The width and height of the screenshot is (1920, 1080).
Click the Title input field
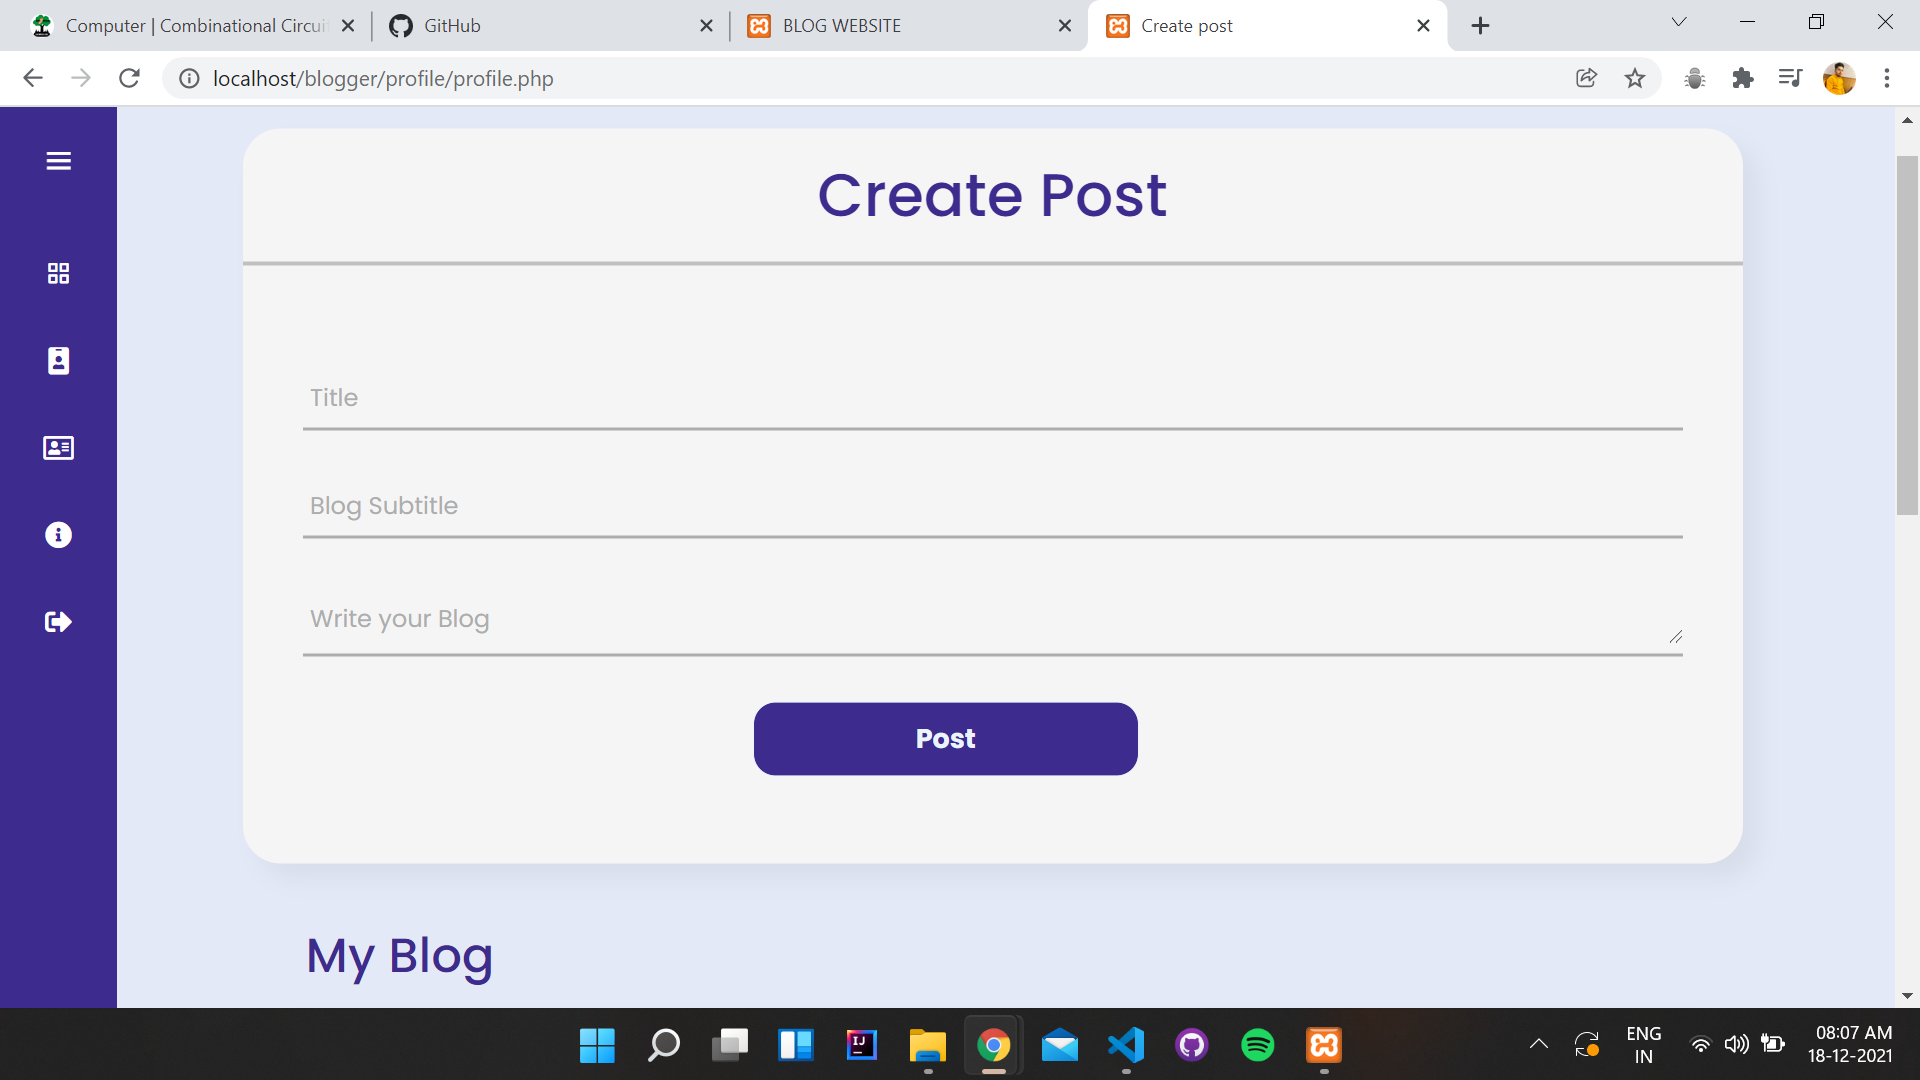[x=992, y=399]
